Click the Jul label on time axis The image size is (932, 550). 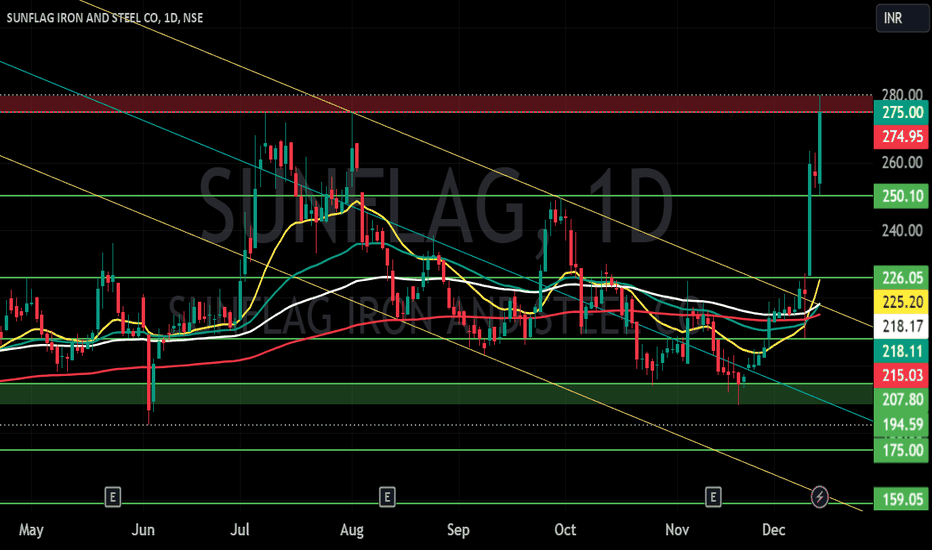click(x=240, y=530)
